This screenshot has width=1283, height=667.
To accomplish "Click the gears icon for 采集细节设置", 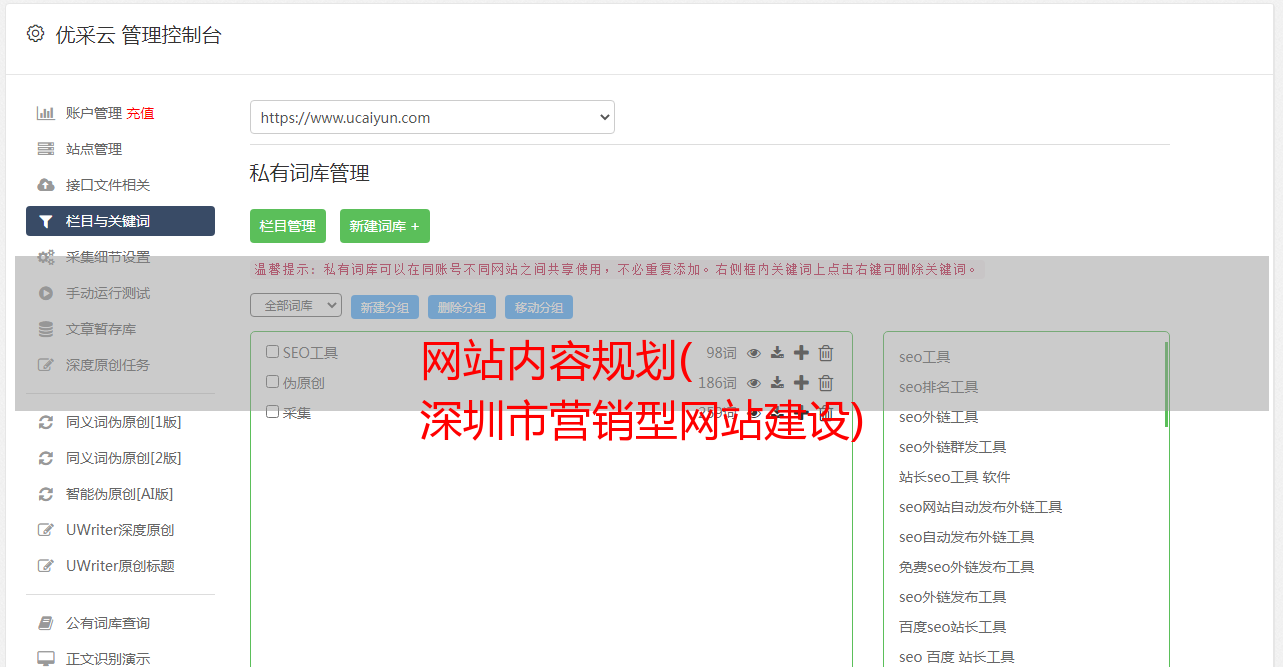I will (x=46, y=257).
